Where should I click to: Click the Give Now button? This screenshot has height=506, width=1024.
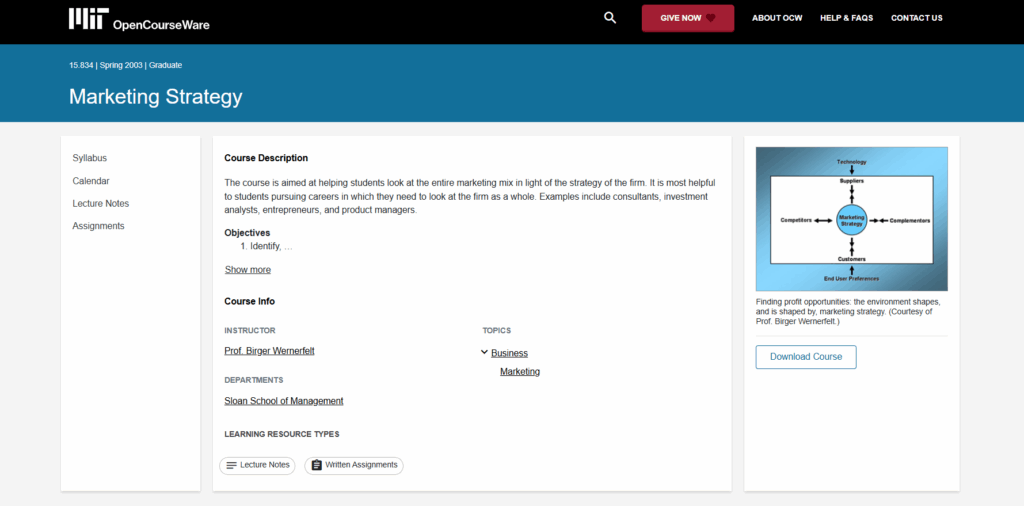[688, 18]
